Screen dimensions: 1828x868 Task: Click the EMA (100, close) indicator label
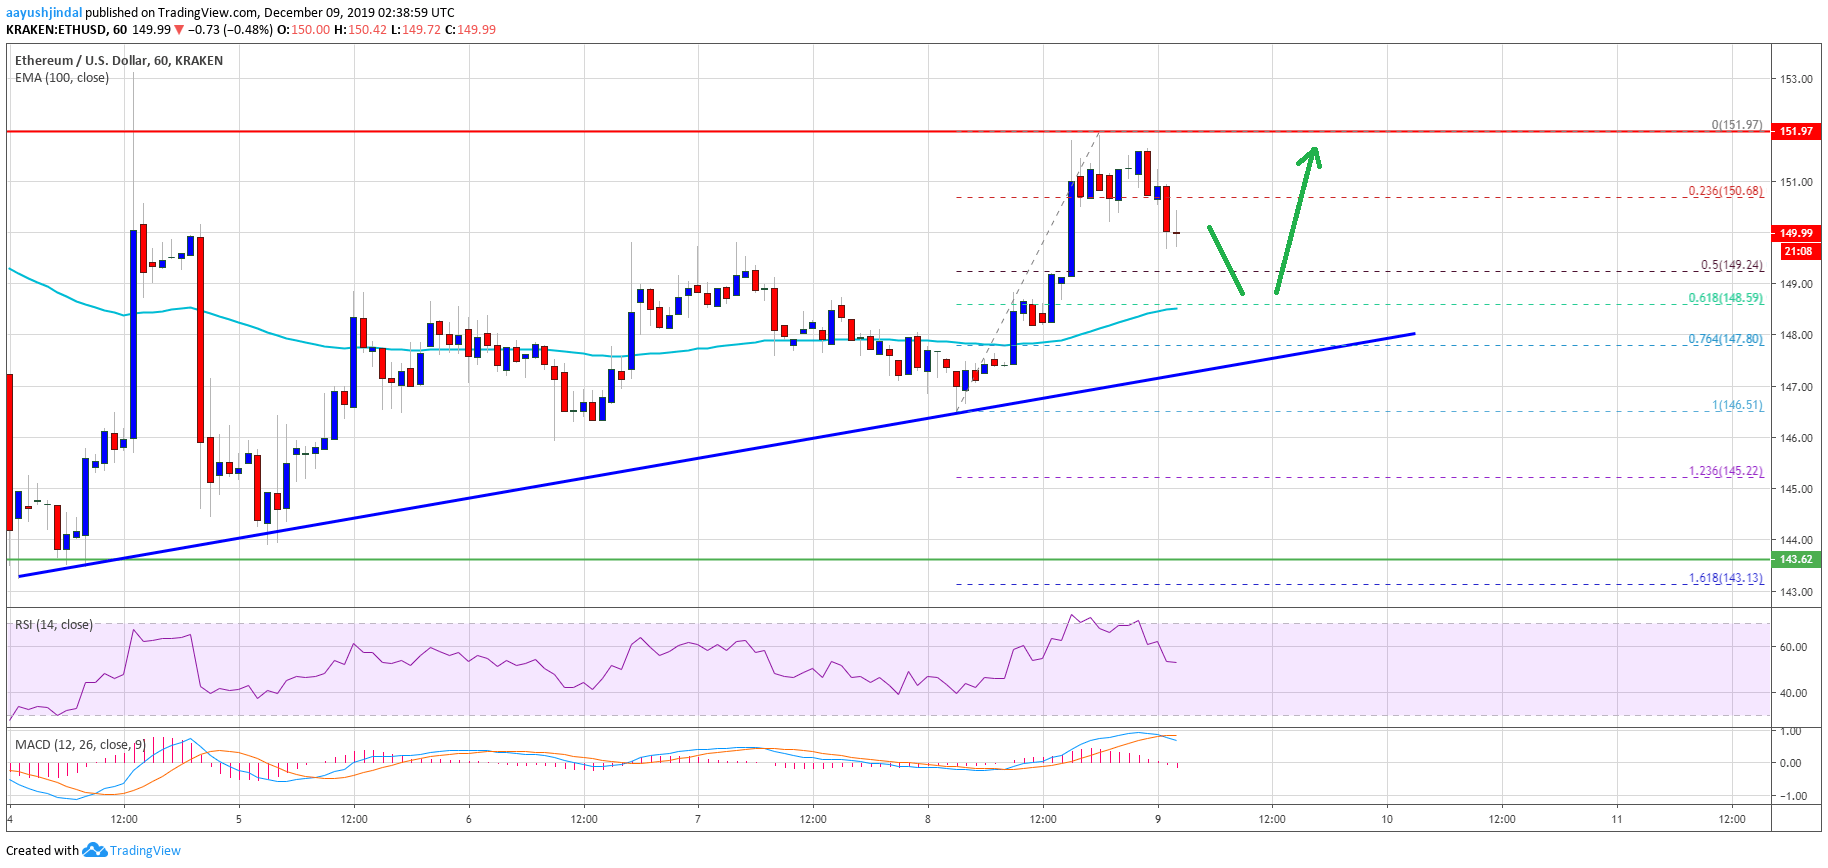(x=62, y=77)
